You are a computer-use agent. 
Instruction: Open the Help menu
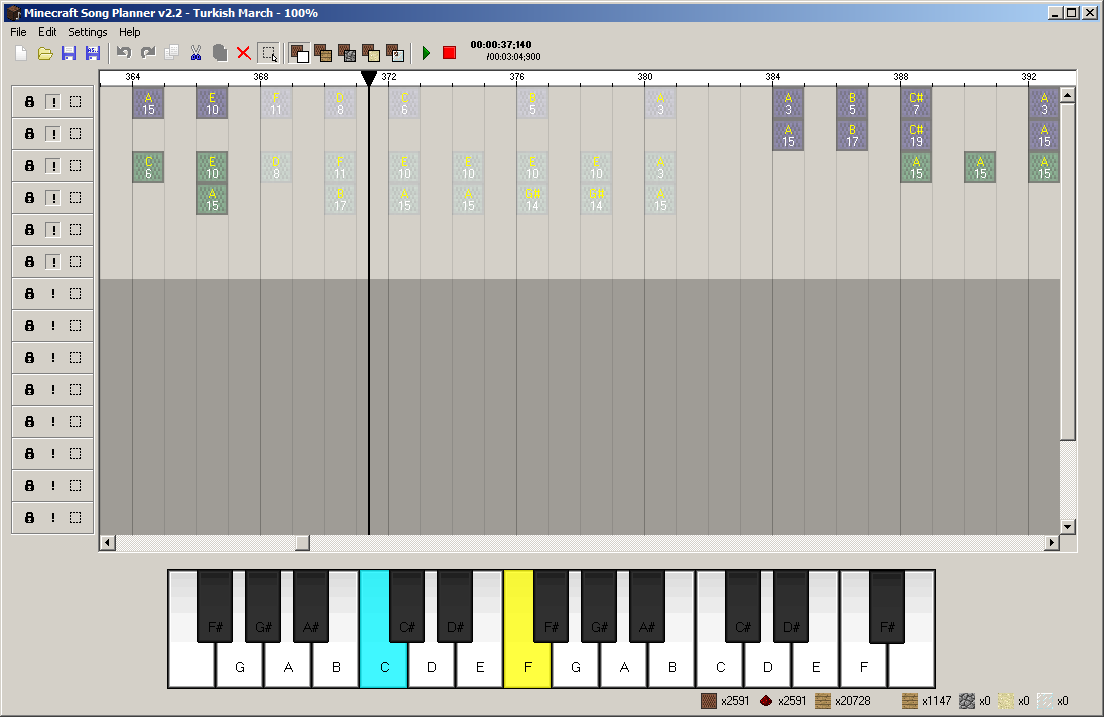click(x=130, y=32)
